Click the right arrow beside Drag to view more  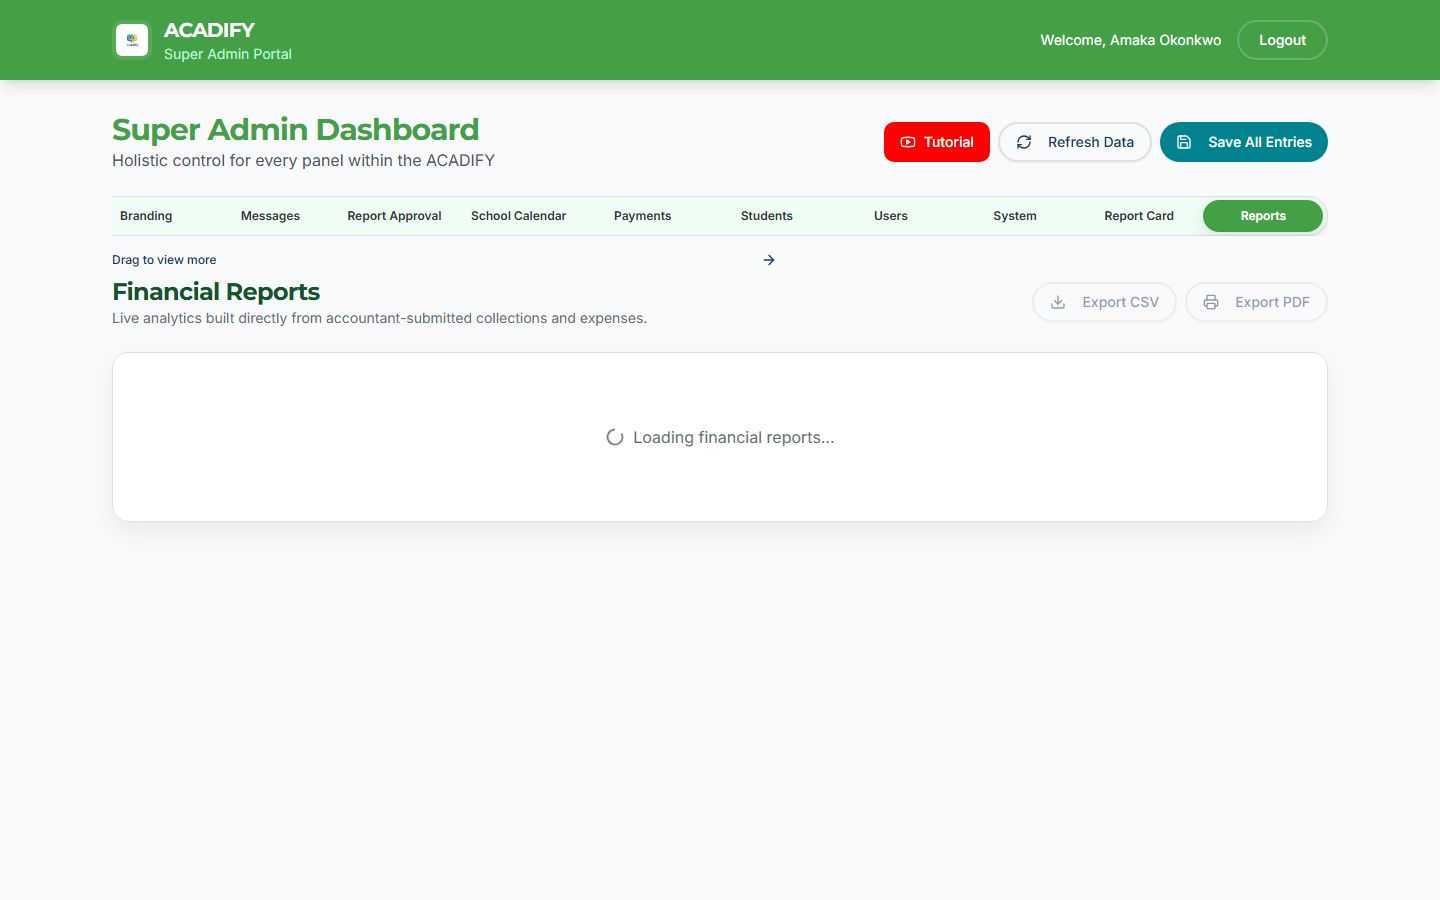click(x=768, y=259)
